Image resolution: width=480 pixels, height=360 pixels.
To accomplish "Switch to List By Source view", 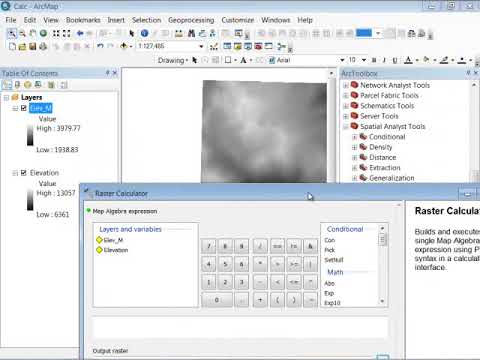I will coord(17,85).
